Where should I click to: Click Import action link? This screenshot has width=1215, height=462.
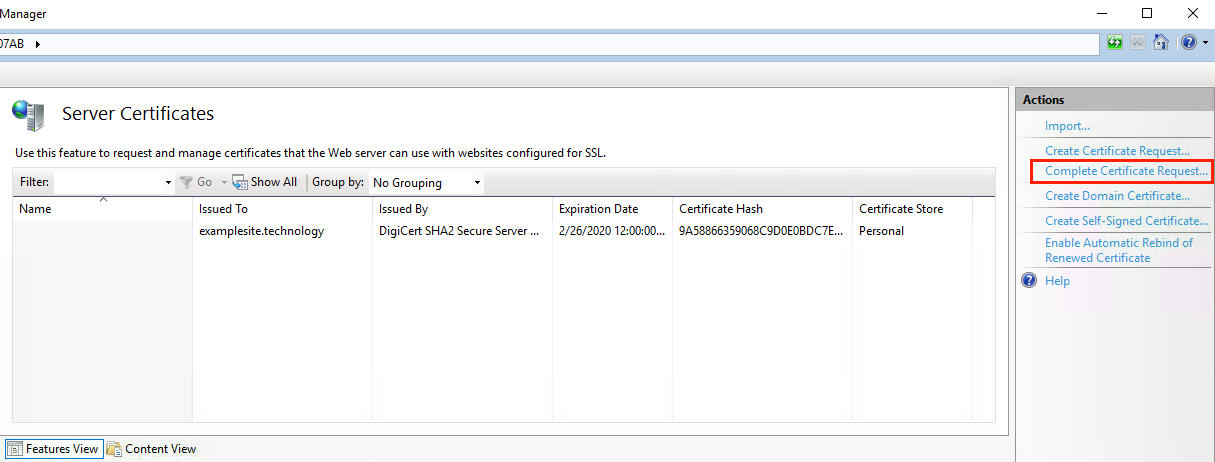(x=1067, y=126)
